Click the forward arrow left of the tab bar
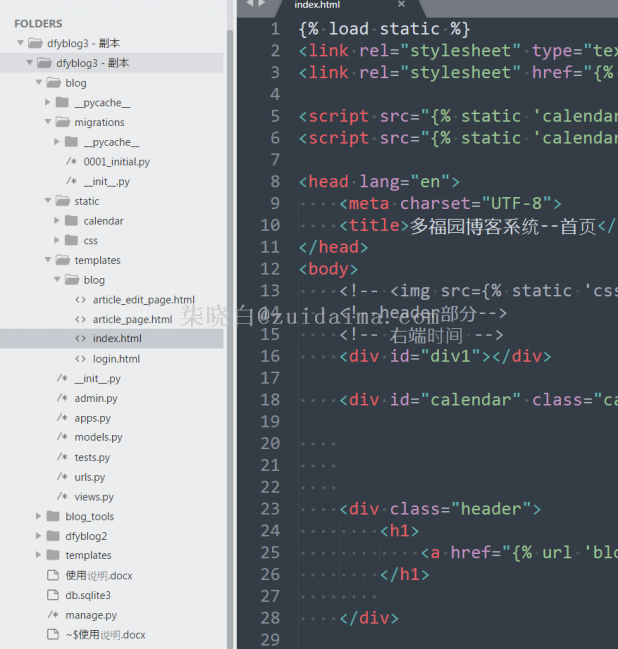Image resolution: width=618 pixels, height=649 pixels. coord(262,4)
